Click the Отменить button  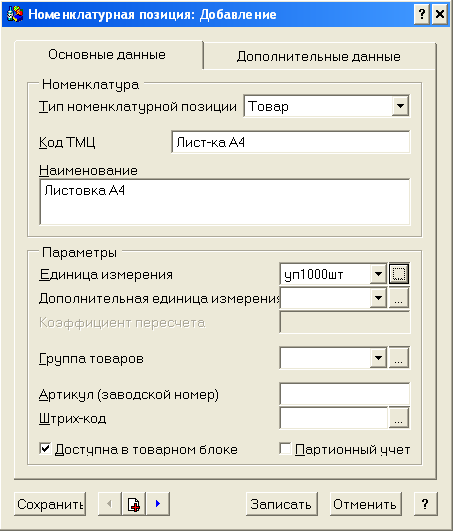pyautogui.click(x=365, y=504)
